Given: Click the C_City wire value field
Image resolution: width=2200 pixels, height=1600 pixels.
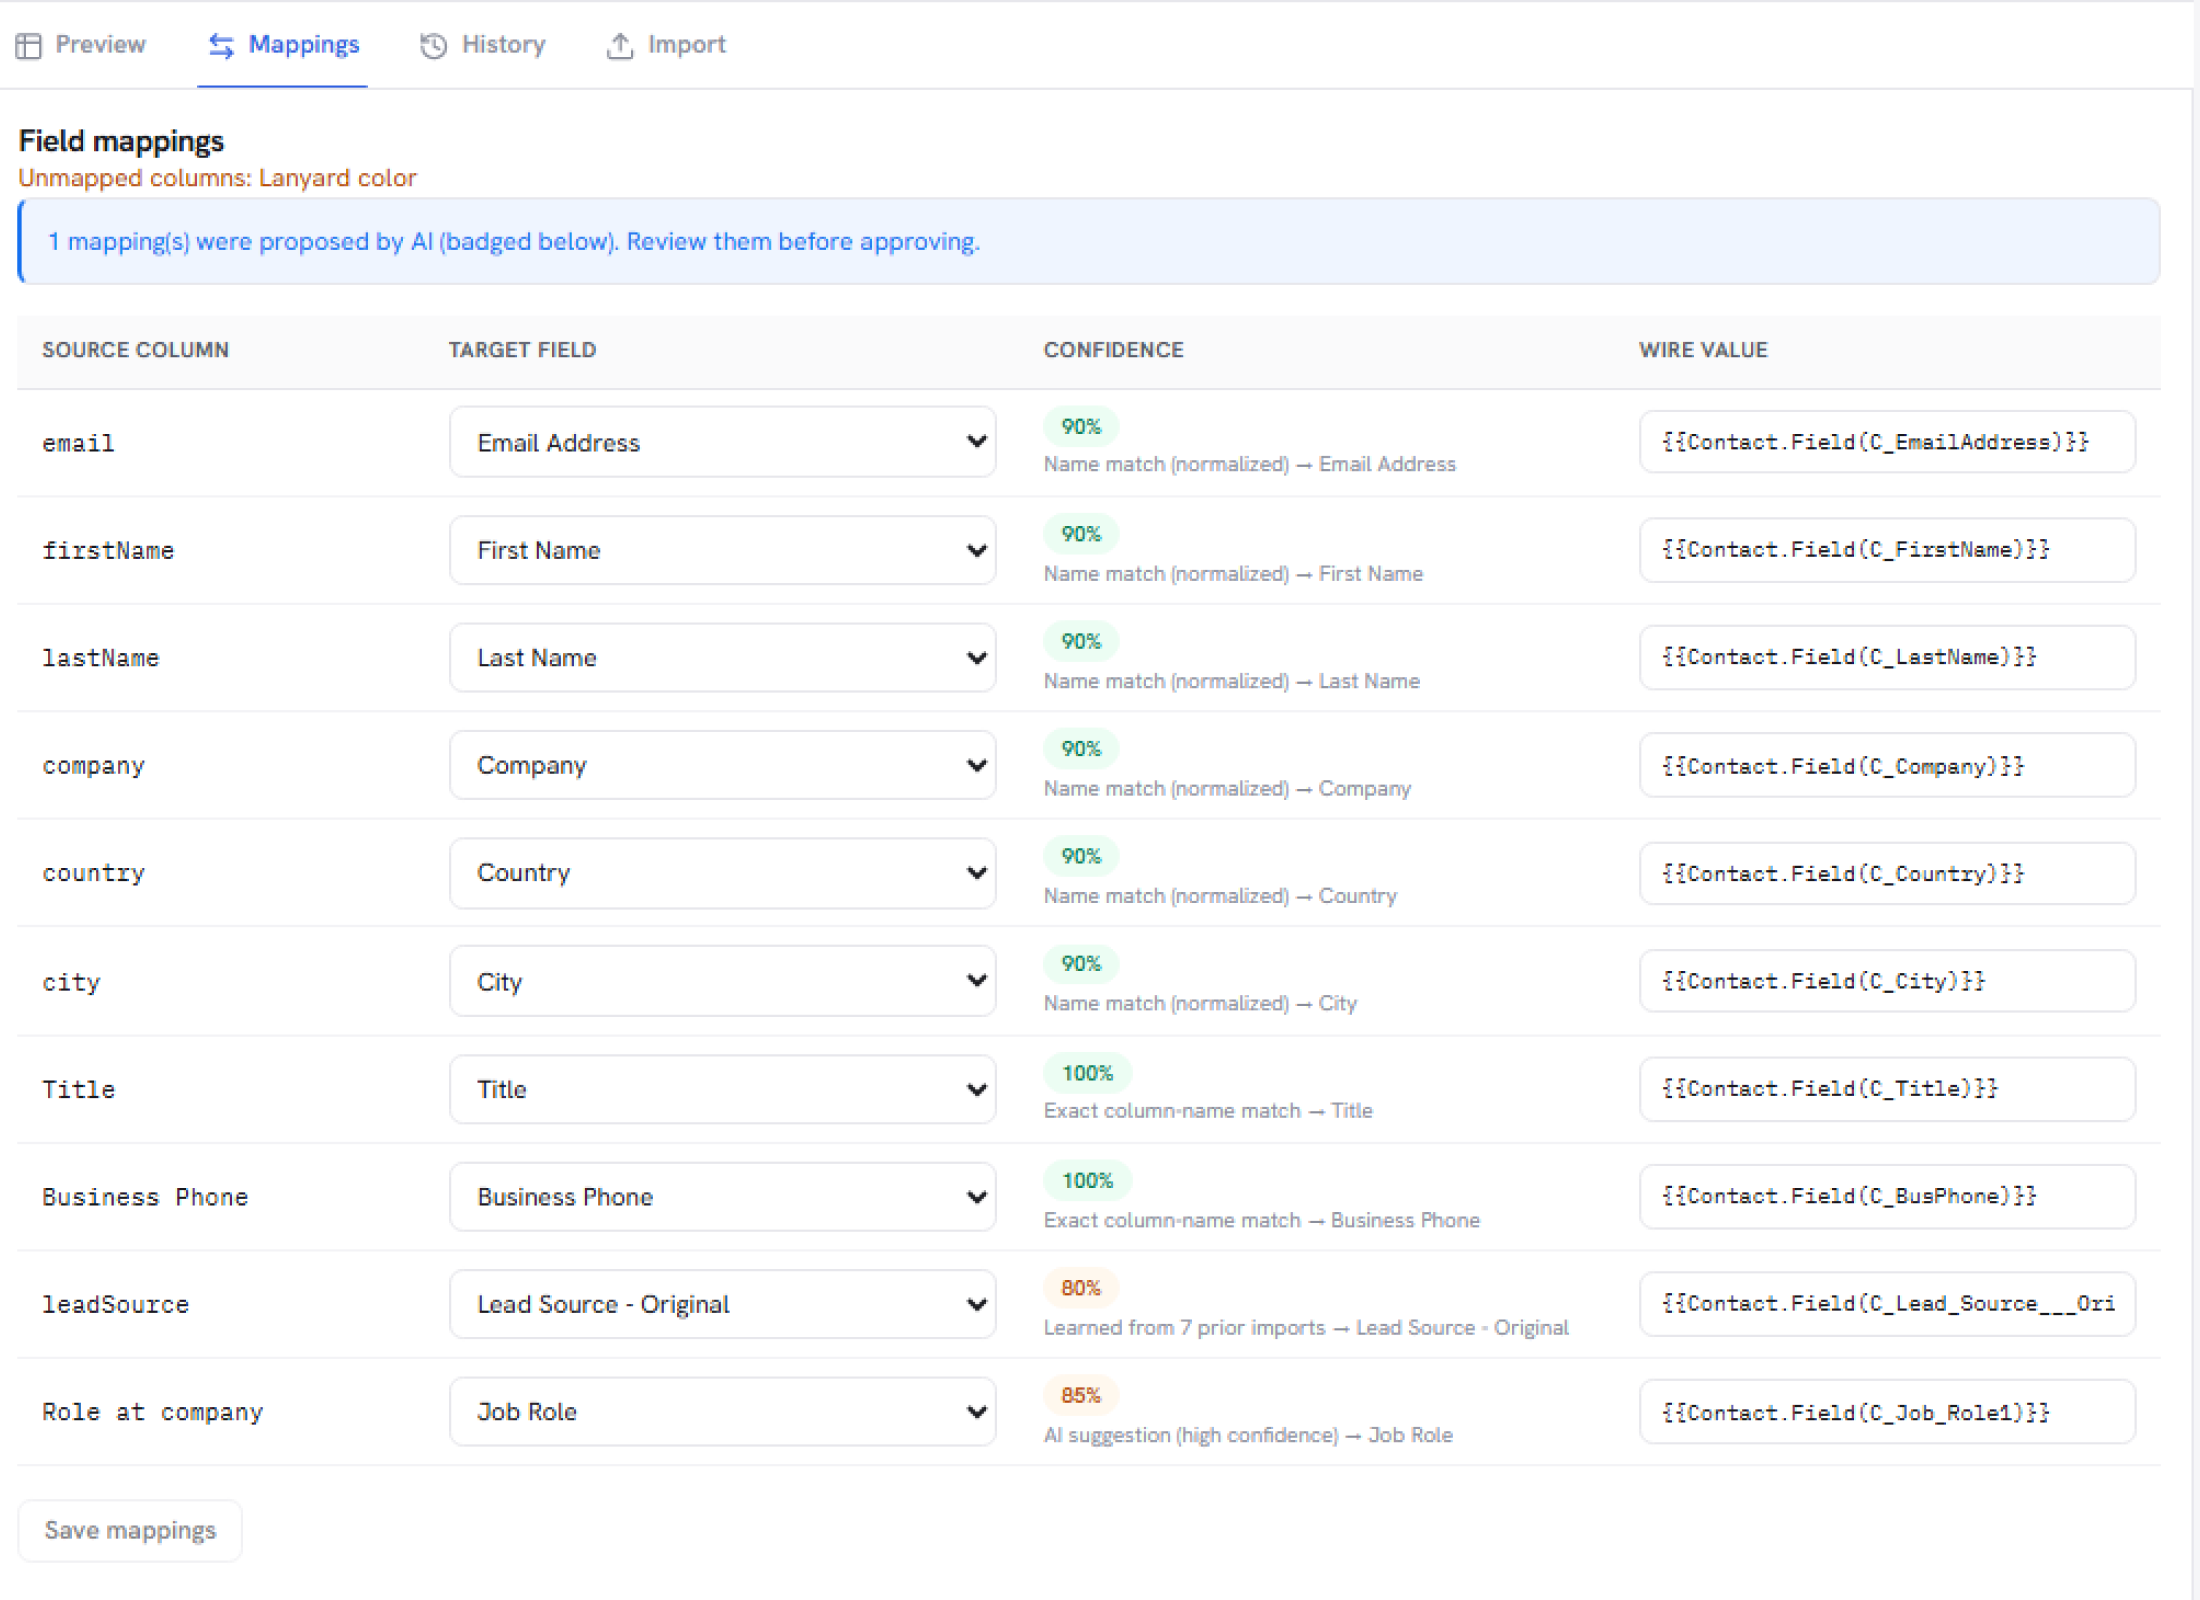Looking at the screenshot, I should pos(1887,981).
